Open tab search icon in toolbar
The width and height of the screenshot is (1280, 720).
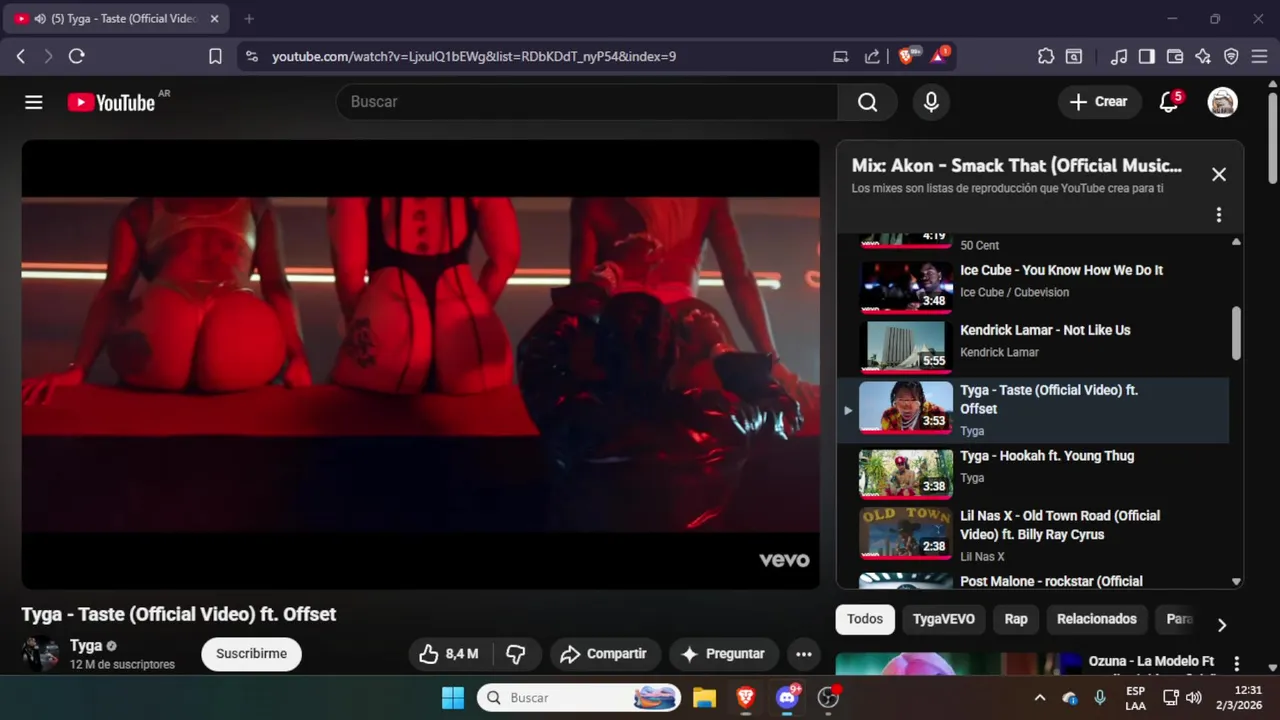pyautogui.click(x=1074, y=56)
